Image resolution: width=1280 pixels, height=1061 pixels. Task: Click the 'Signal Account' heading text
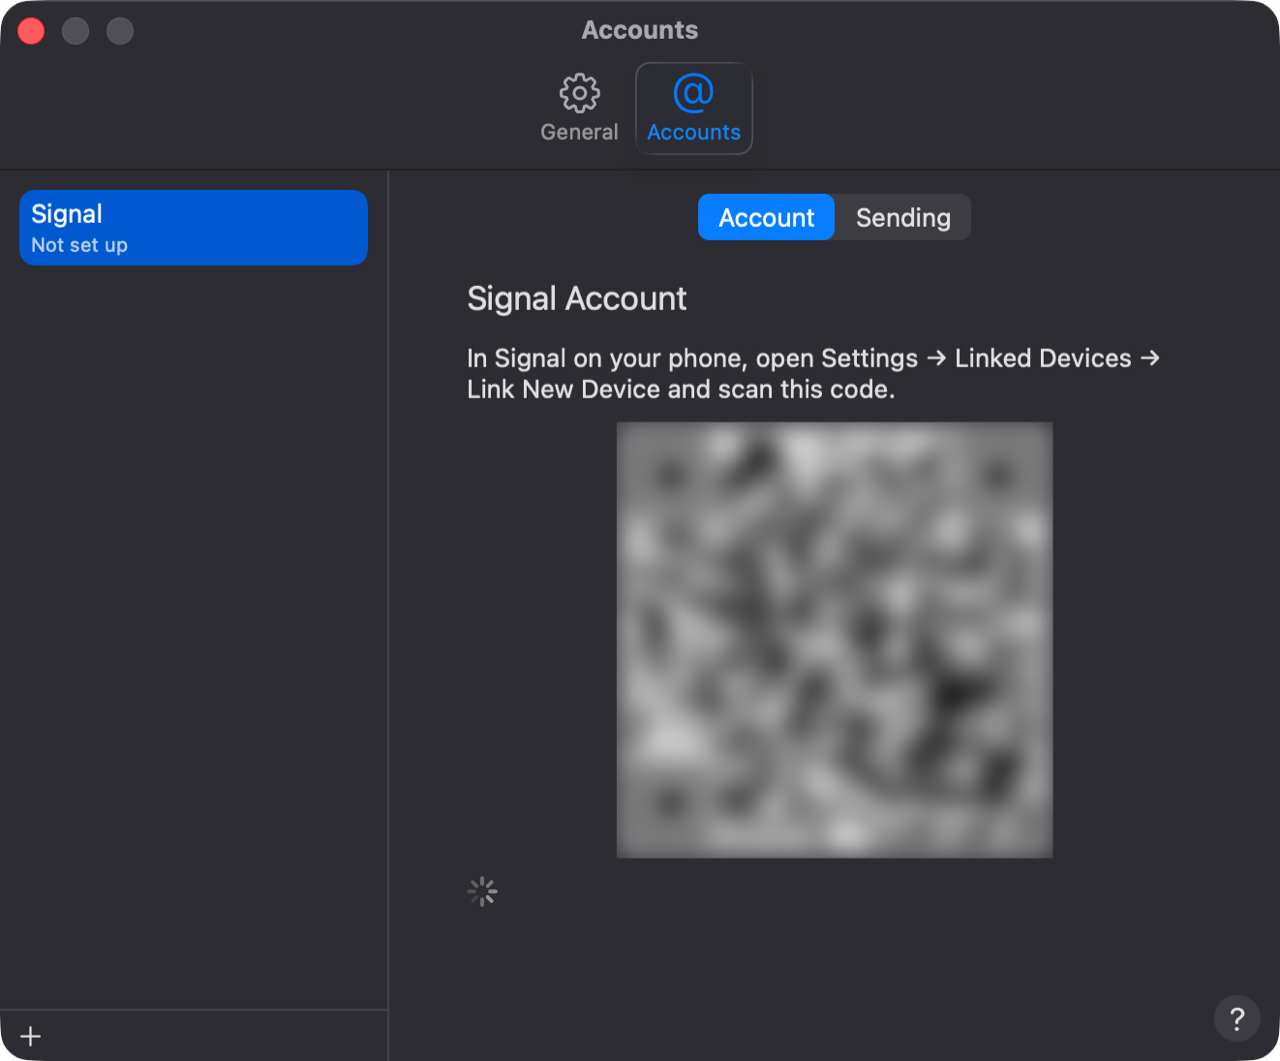577,298
